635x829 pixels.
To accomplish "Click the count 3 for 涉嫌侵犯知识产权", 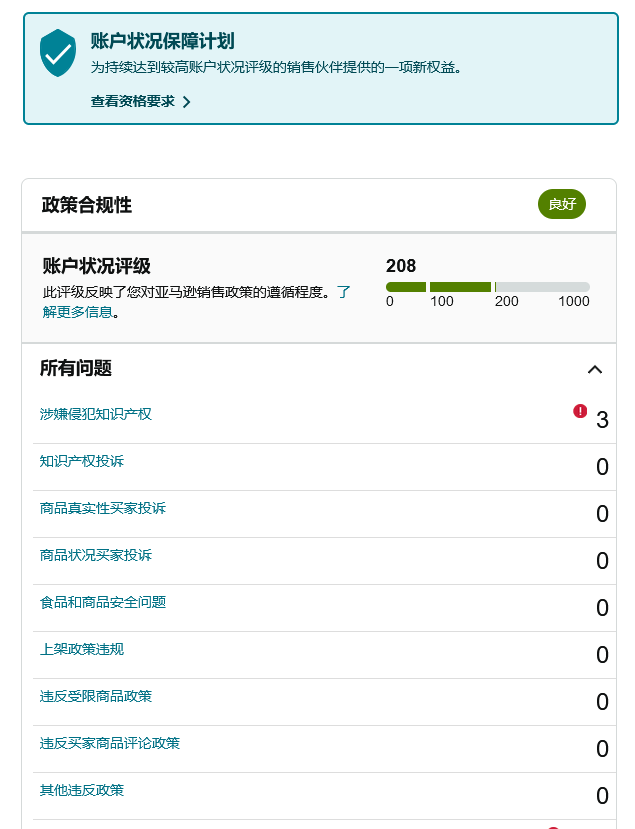I will [x=602, y=420].
